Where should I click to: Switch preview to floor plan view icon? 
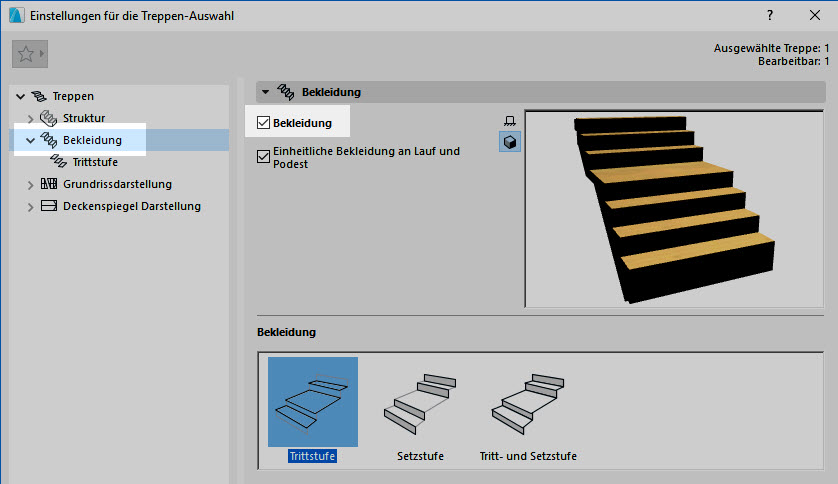point(510,121)
